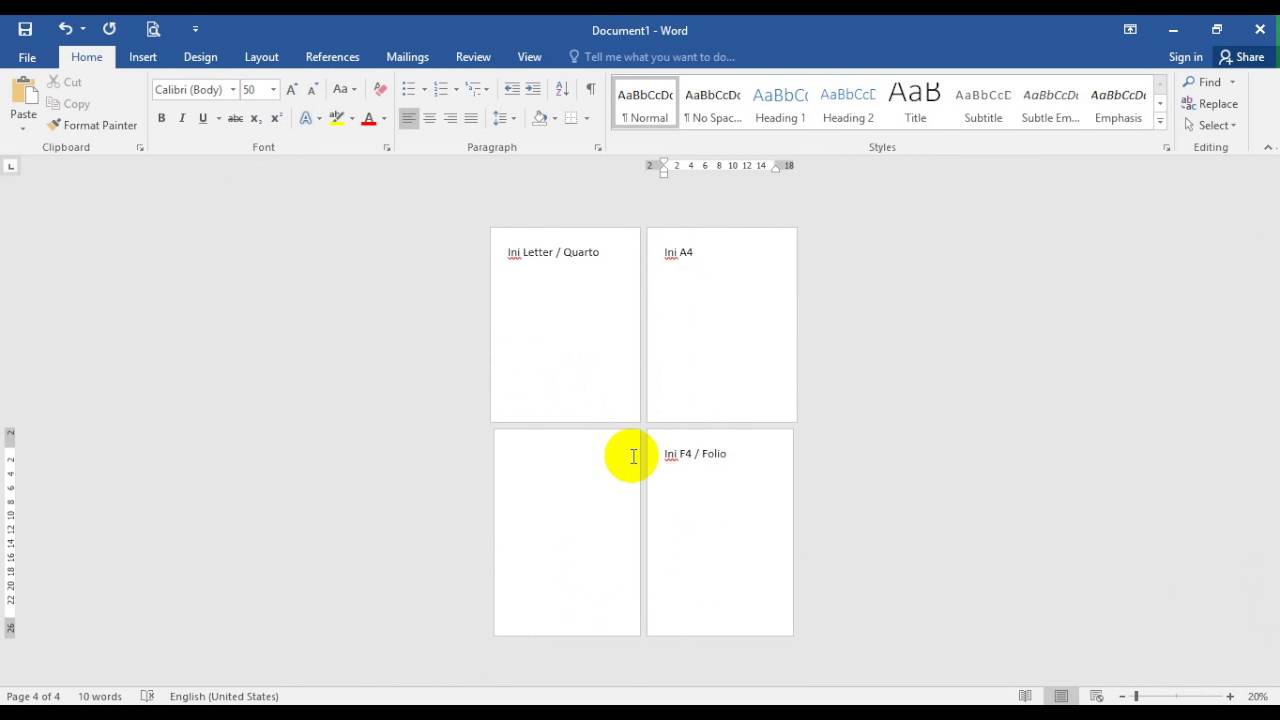
Task: Decrease font size with shrink font icon
Action: [x=312, y=89]
